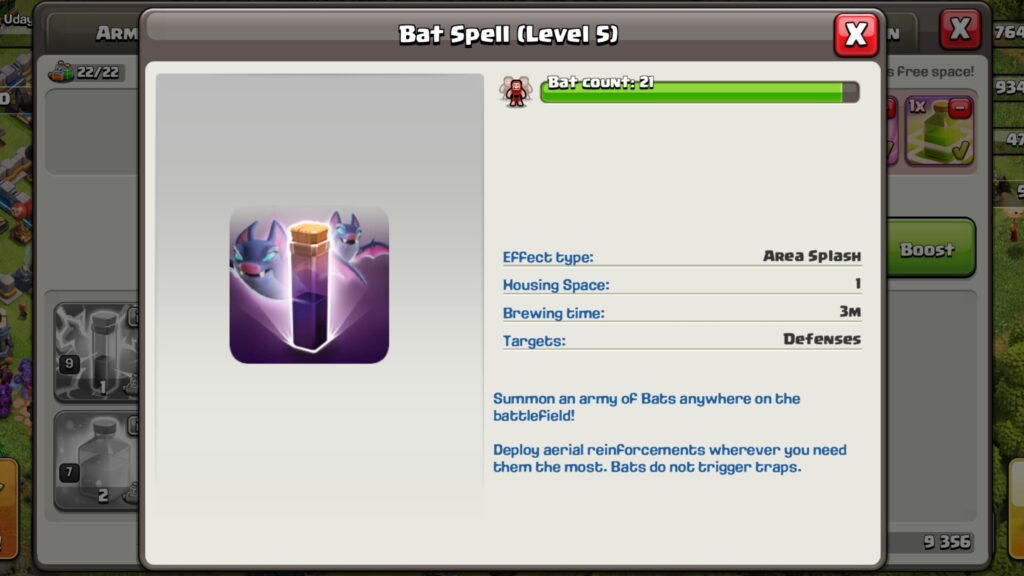Click the Effect type row
1024x576 pixels.
coord(682,257)
